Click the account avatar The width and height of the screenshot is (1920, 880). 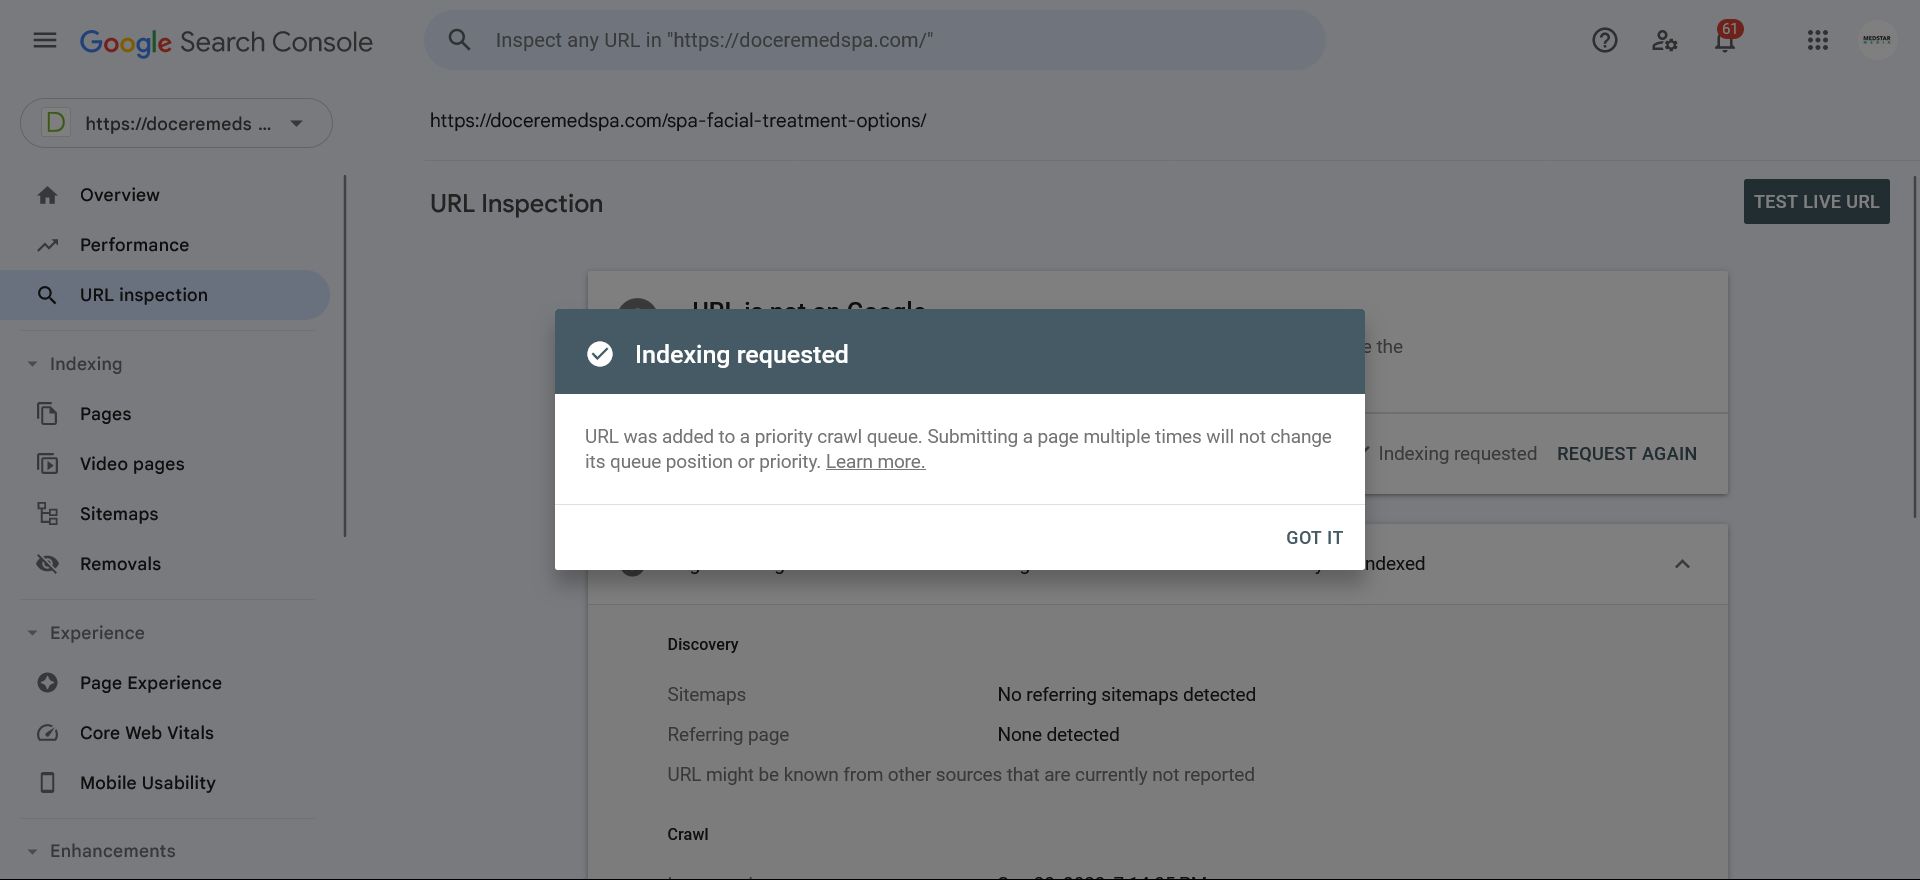point(1877,40)
